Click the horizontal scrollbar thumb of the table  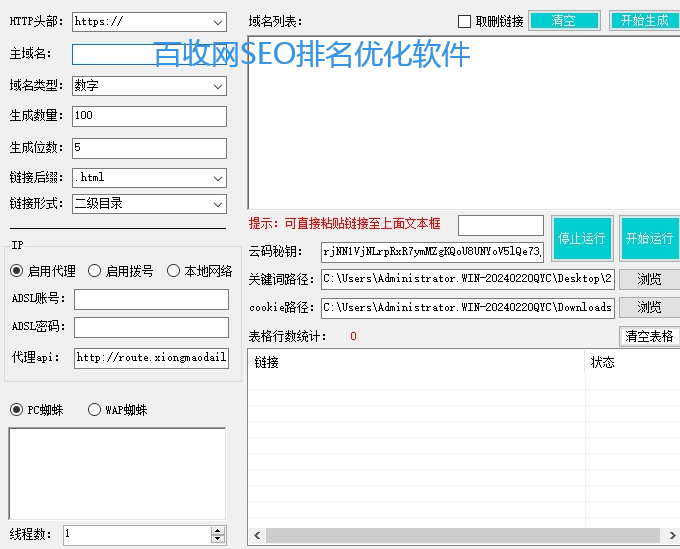(463, 536)
